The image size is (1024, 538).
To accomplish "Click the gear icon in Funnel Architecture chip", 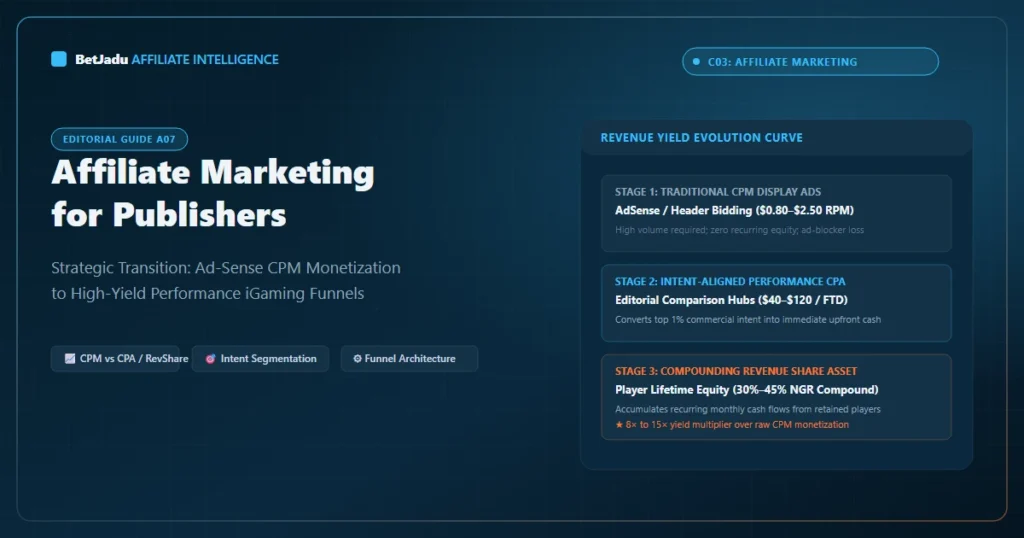I will pyautogui.click(x=357, y=358).
